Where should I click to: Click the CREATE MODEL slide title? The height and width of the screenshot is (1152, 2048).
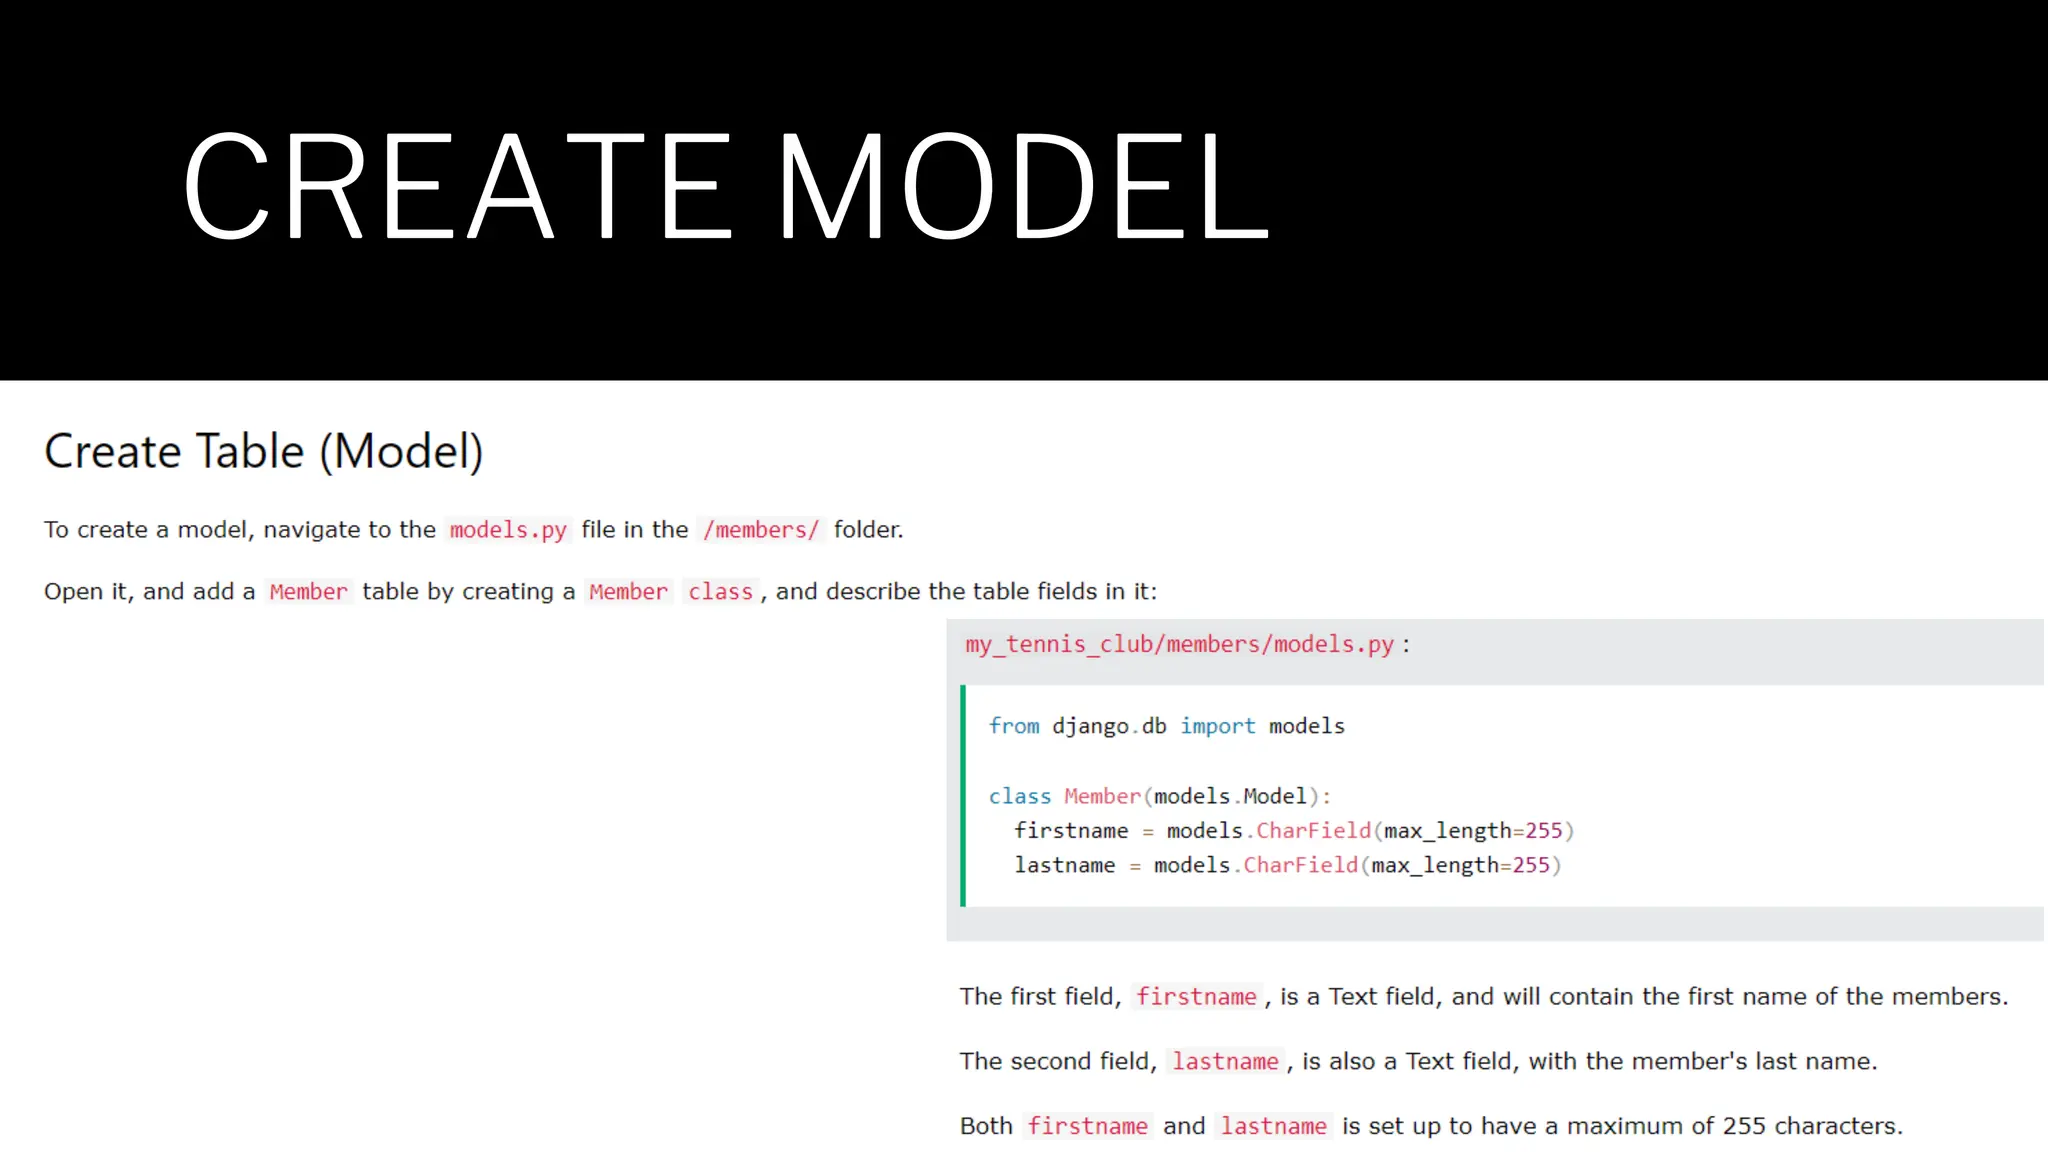tap(726, 186)
